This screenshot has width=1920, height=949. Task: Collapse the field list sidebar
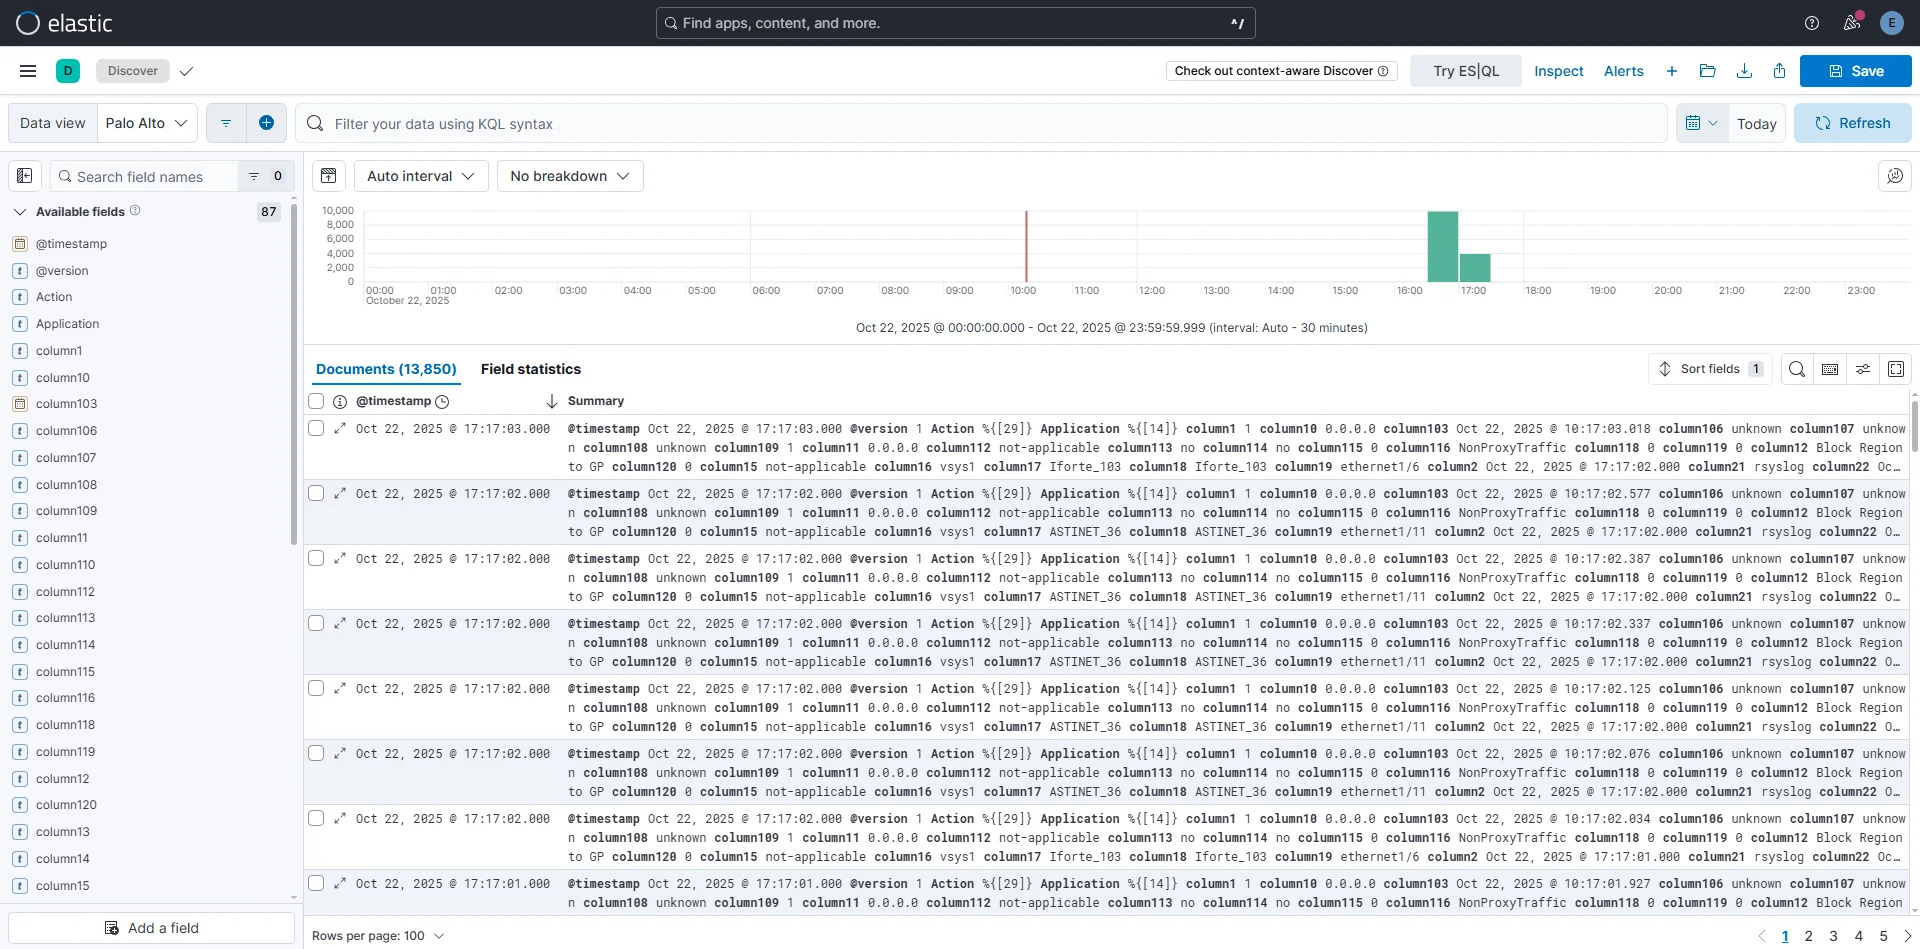[25, 176]
